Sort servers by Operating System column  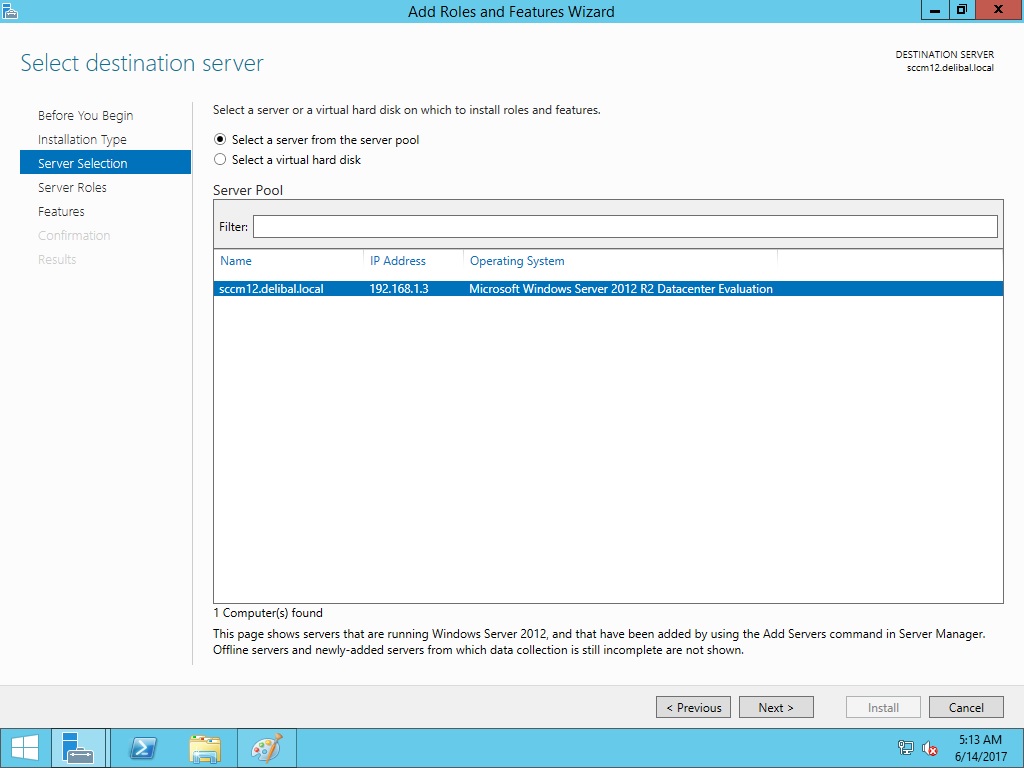517,261
